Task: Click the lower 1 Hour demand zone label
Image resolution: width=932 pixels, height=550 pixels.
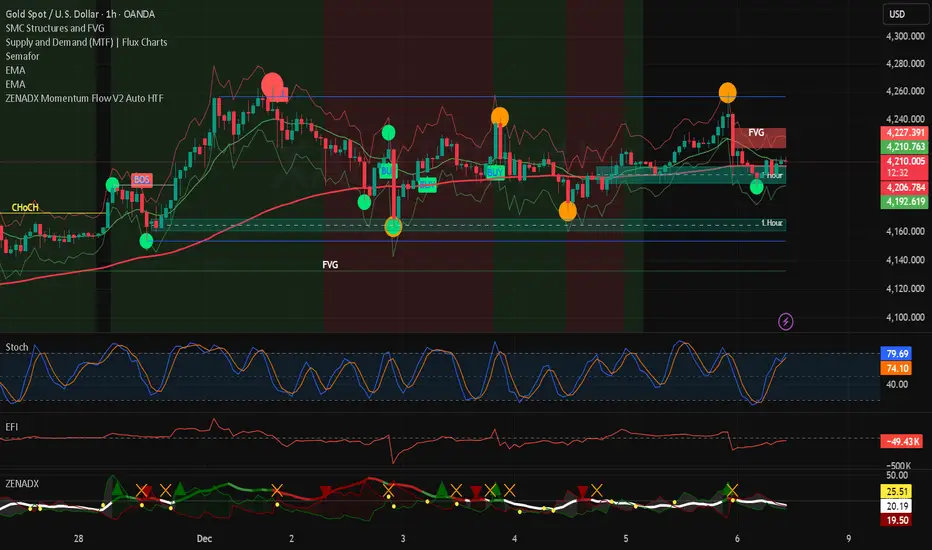Action: coord(772,223)
